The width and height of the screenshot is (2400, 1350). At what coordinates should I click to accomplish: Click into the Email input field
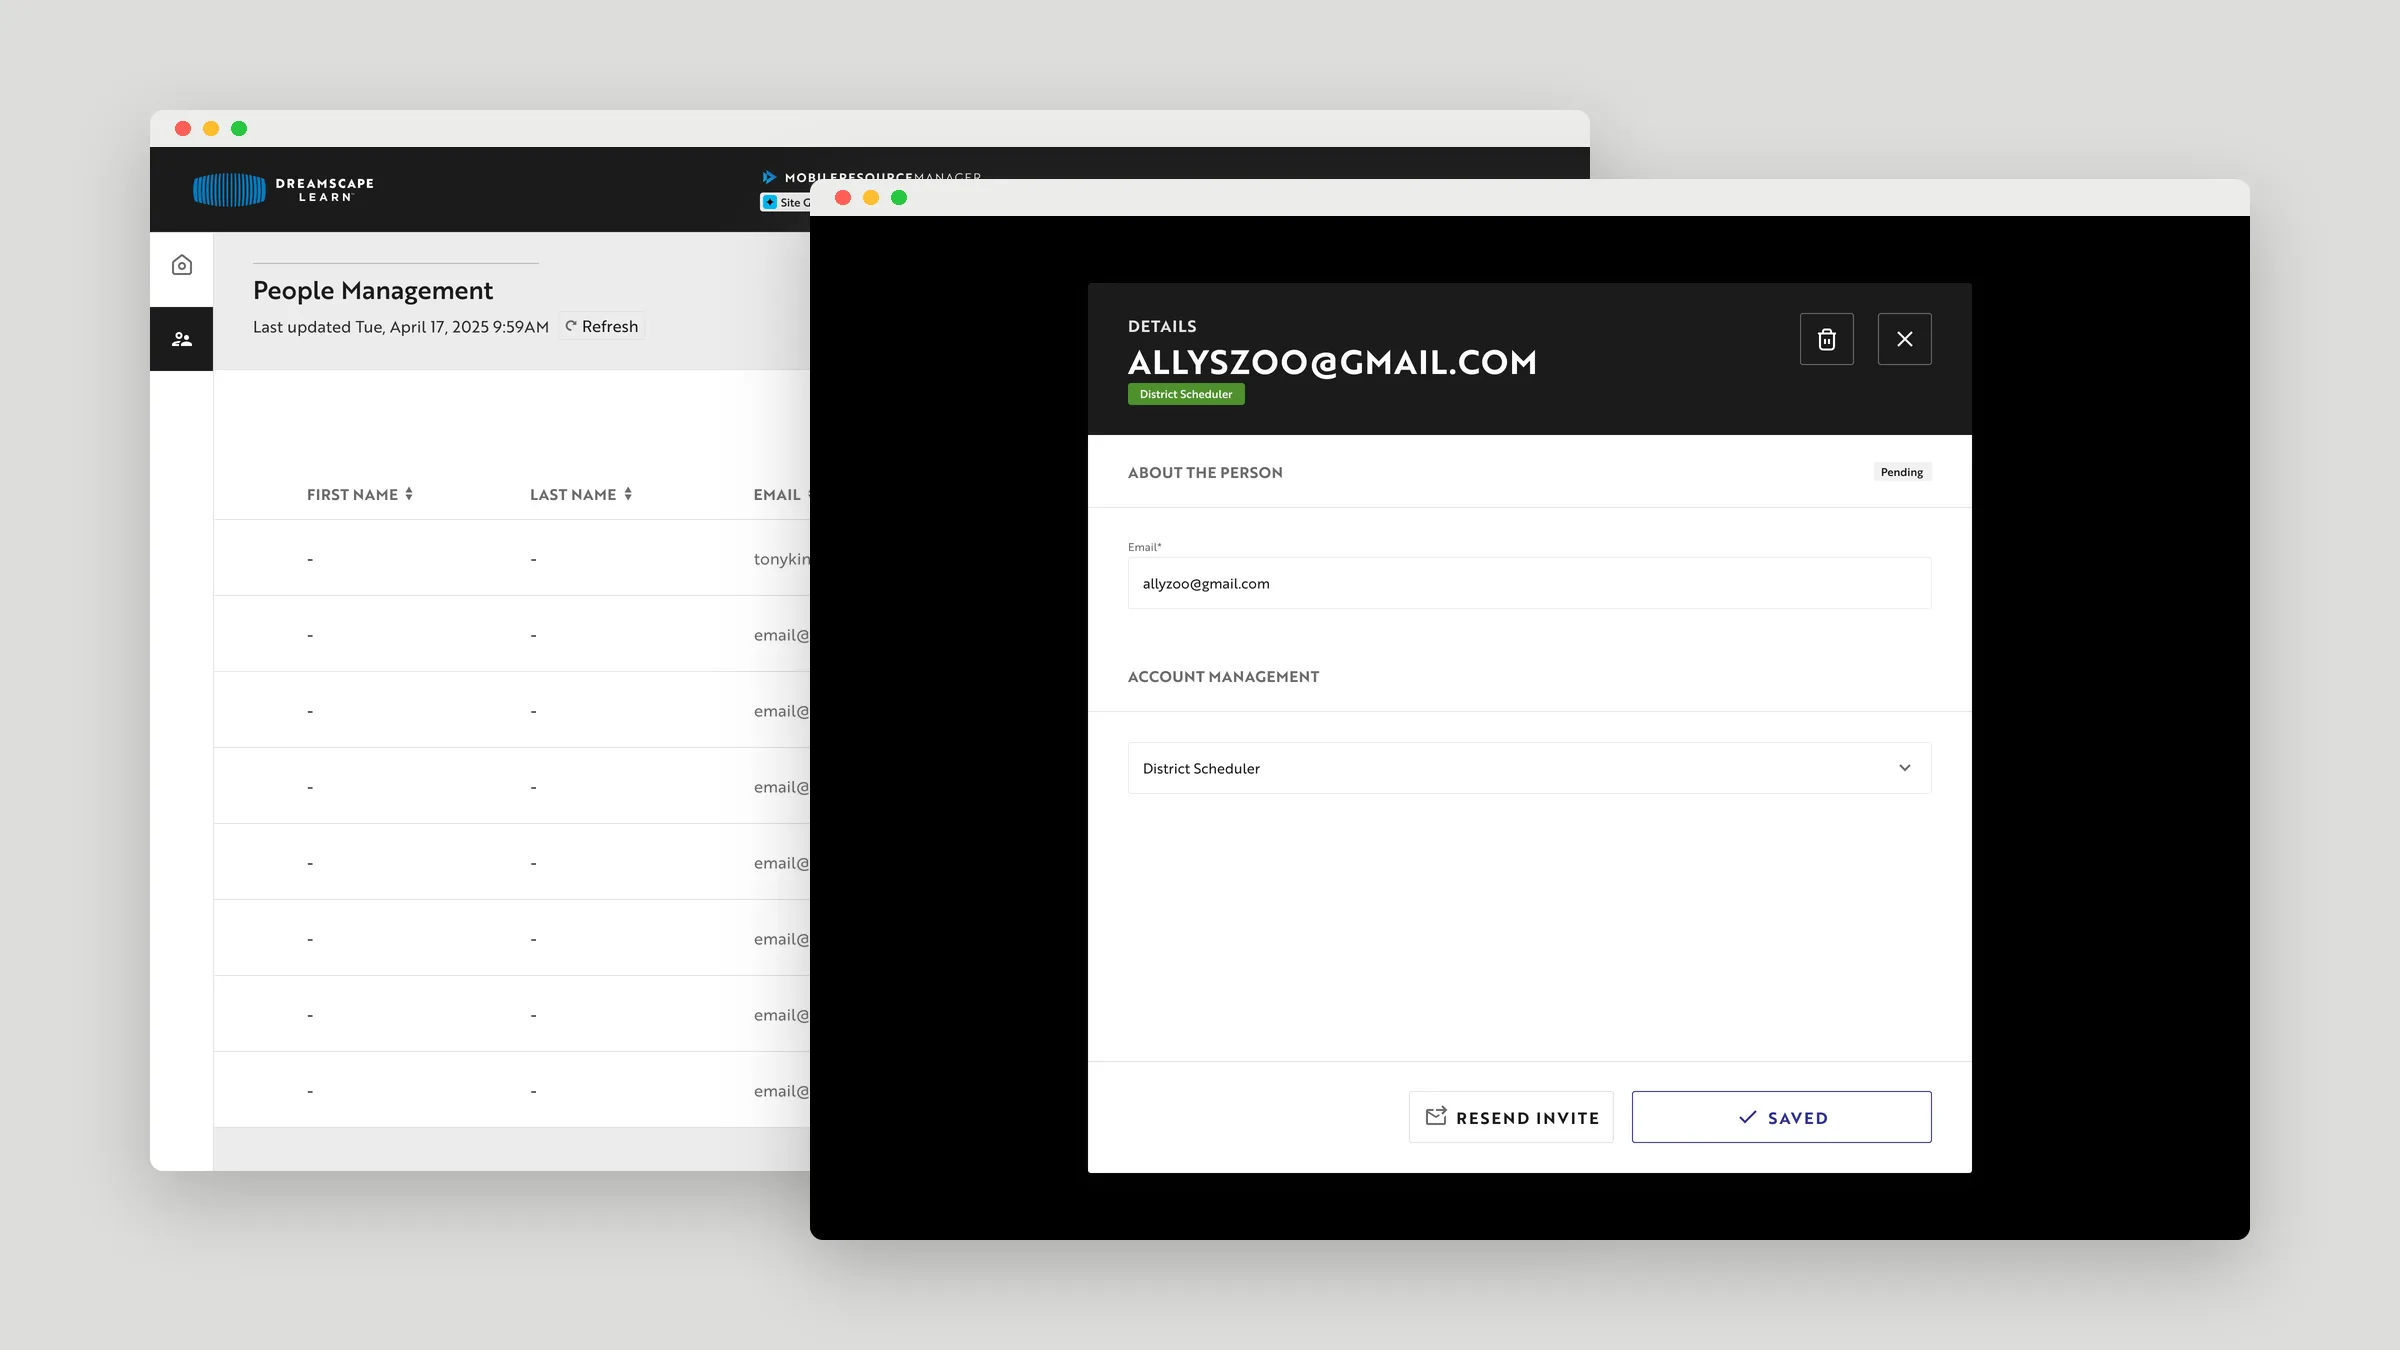[x=1529, y=583]
